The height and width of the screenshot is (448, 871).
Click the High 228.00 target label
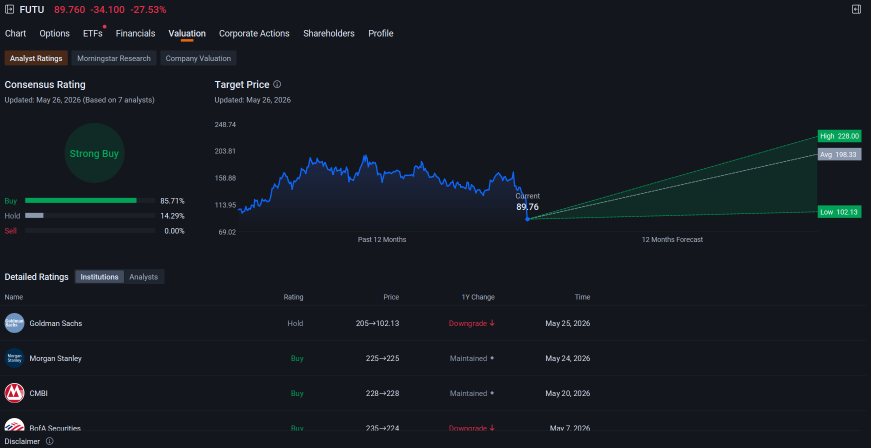[x=839, y=136]
